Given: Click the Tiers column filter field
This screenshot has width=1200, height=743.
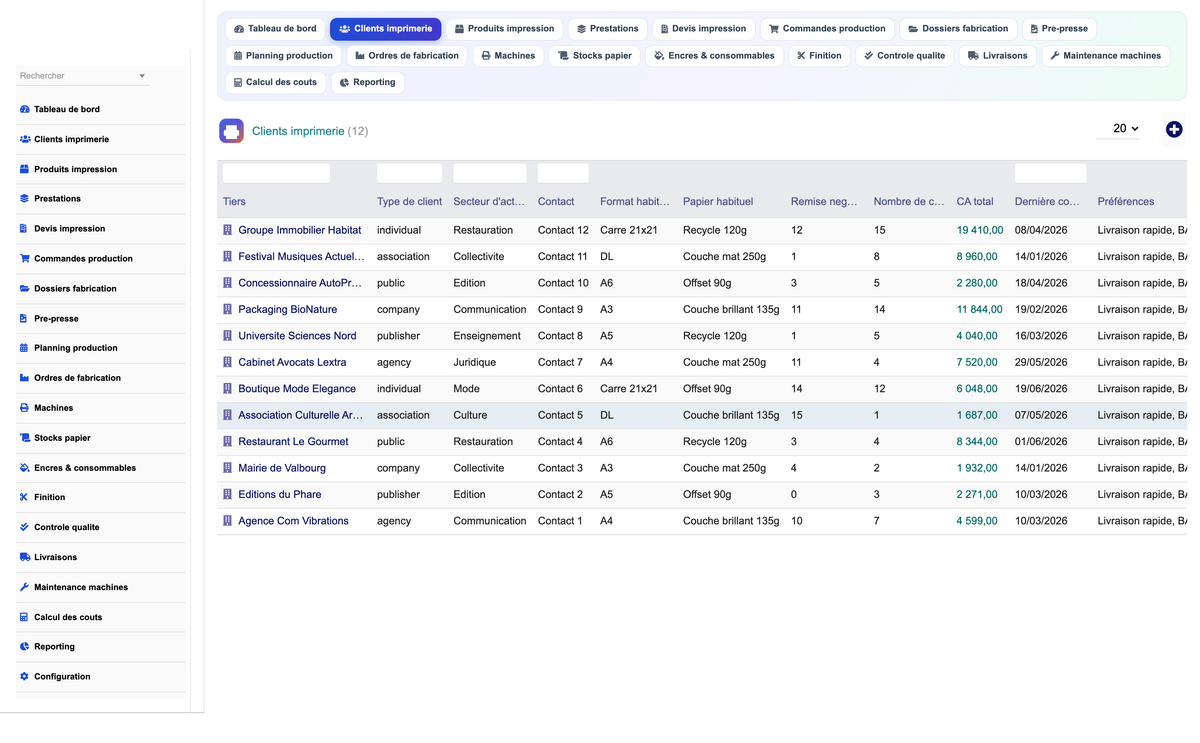Looking at the screenshot, I should [x=276, y=173].
